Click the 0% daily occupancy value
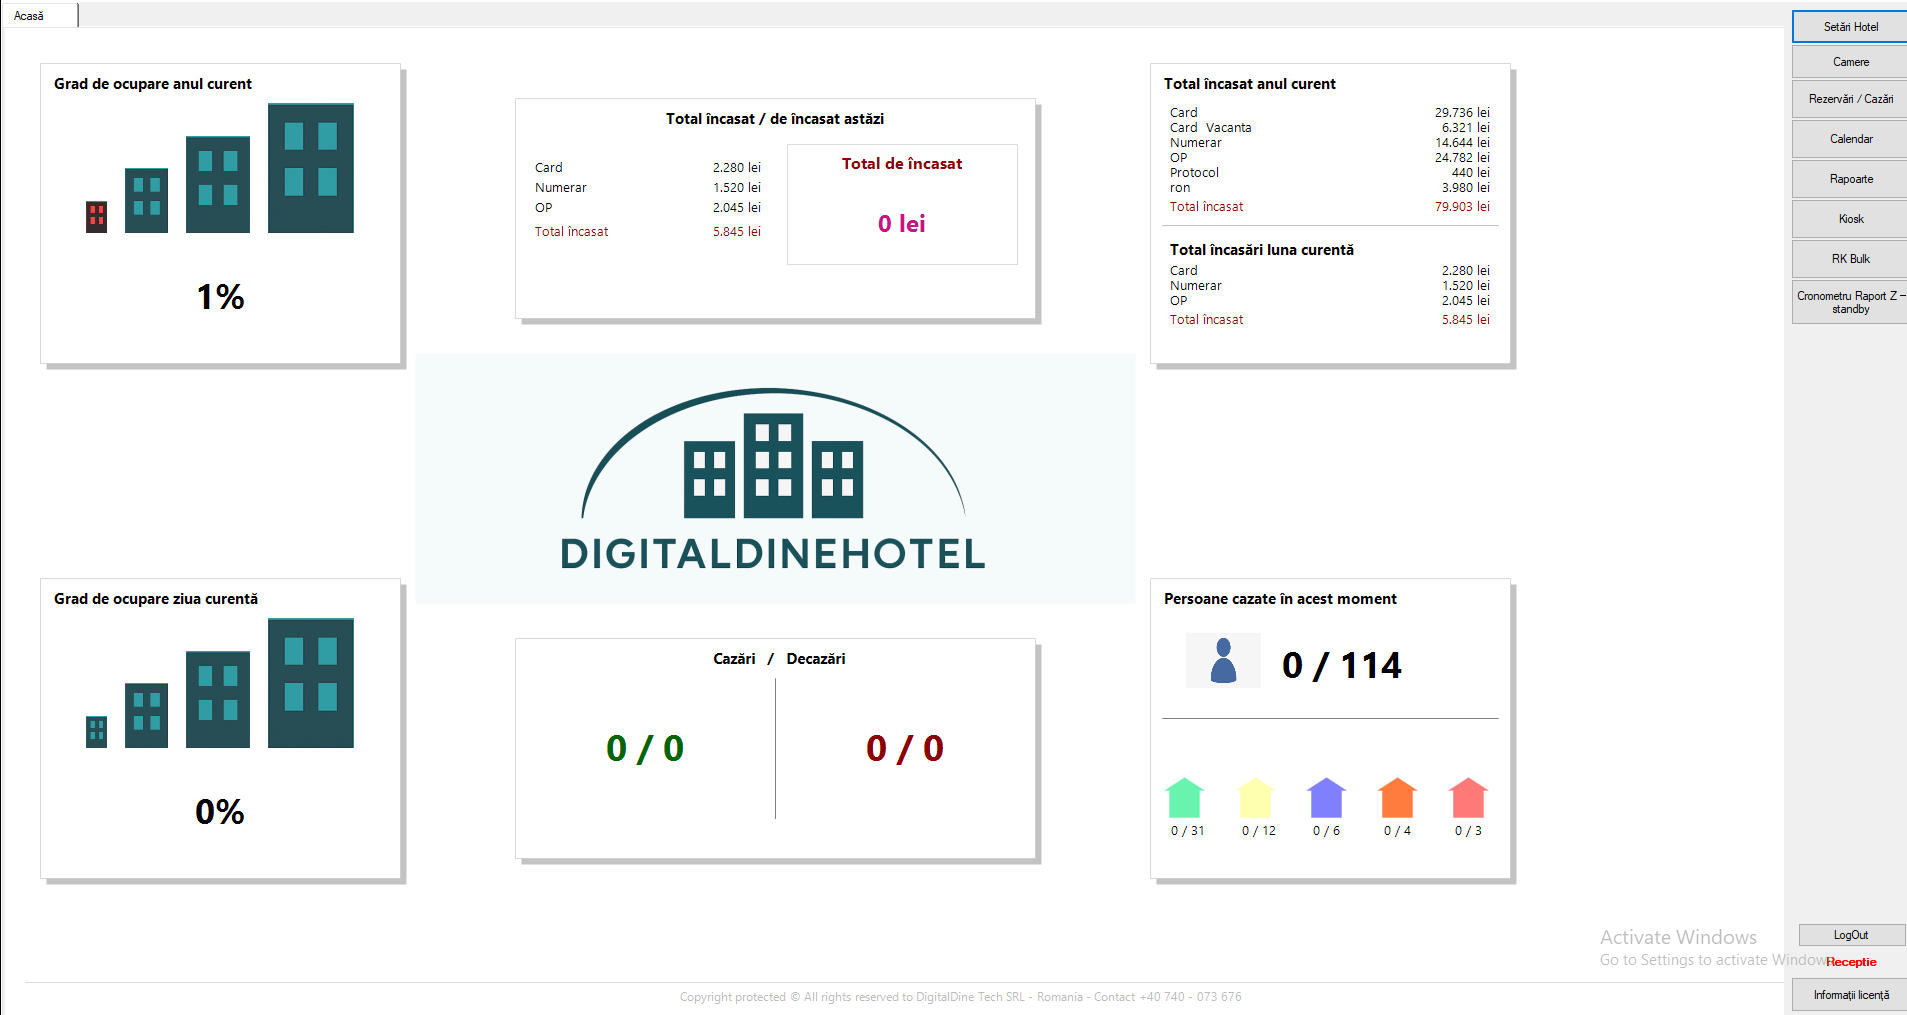 click(x=220, y=812)
